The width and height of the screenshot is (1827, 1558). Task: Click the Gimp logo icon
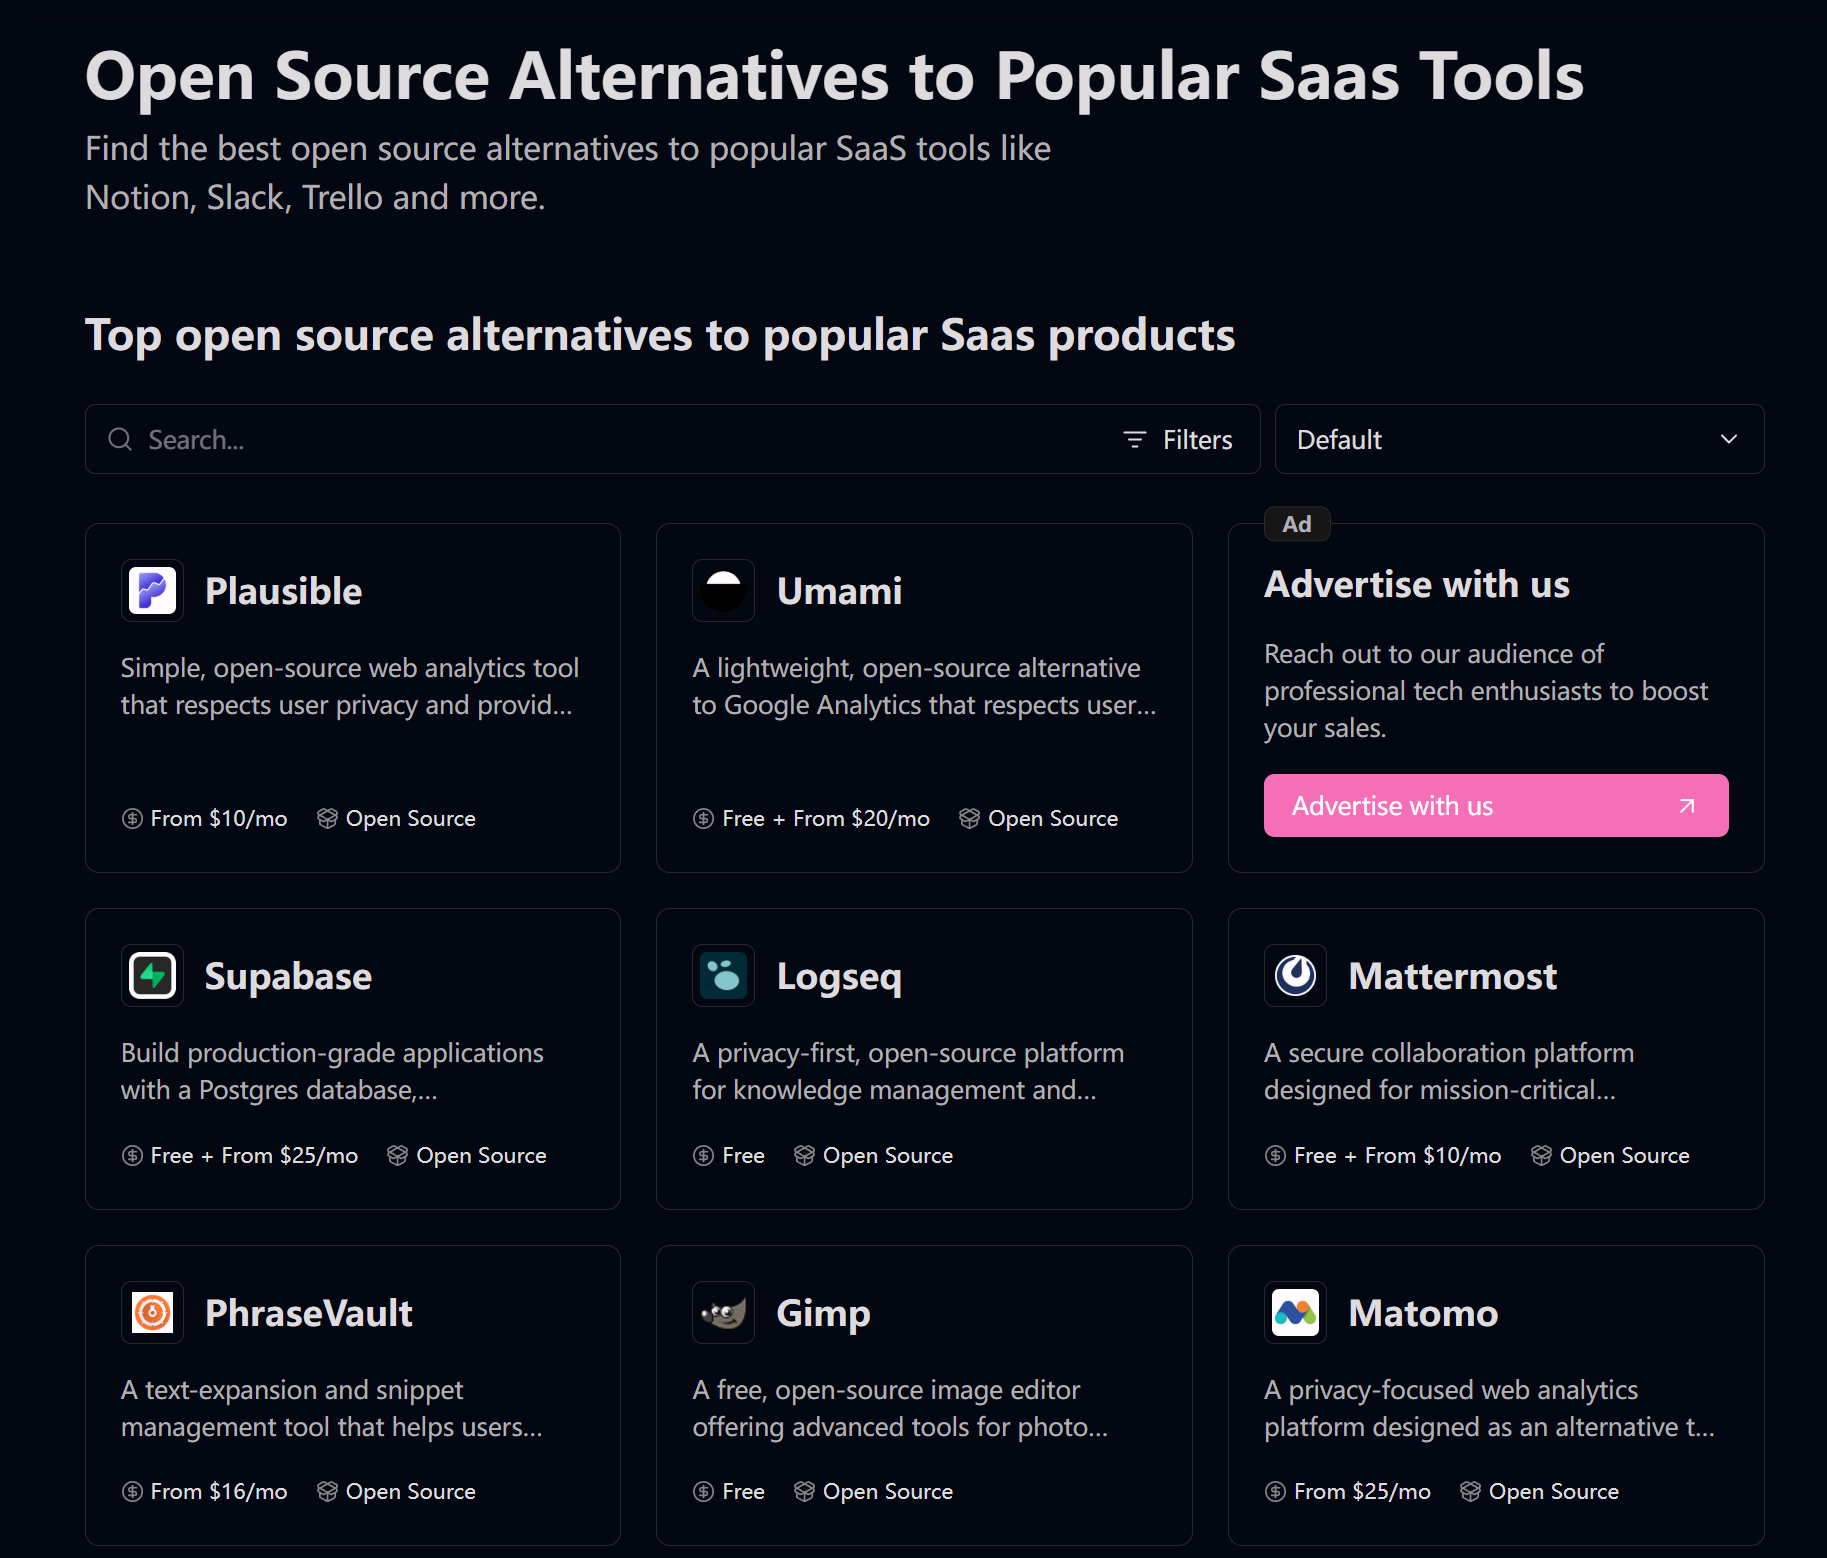[x=723, y=1313]
